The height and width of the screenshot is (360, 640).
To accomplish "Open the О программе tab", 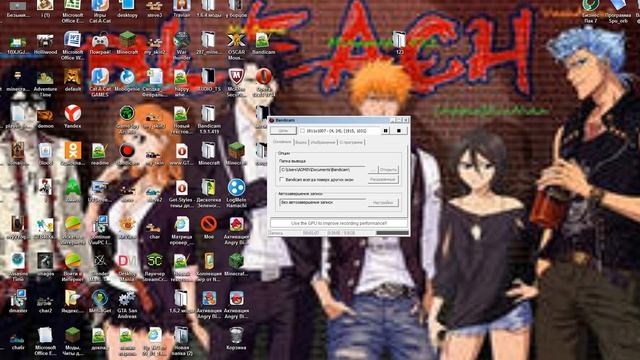I will pyautogui.click(x=351, y=142).
